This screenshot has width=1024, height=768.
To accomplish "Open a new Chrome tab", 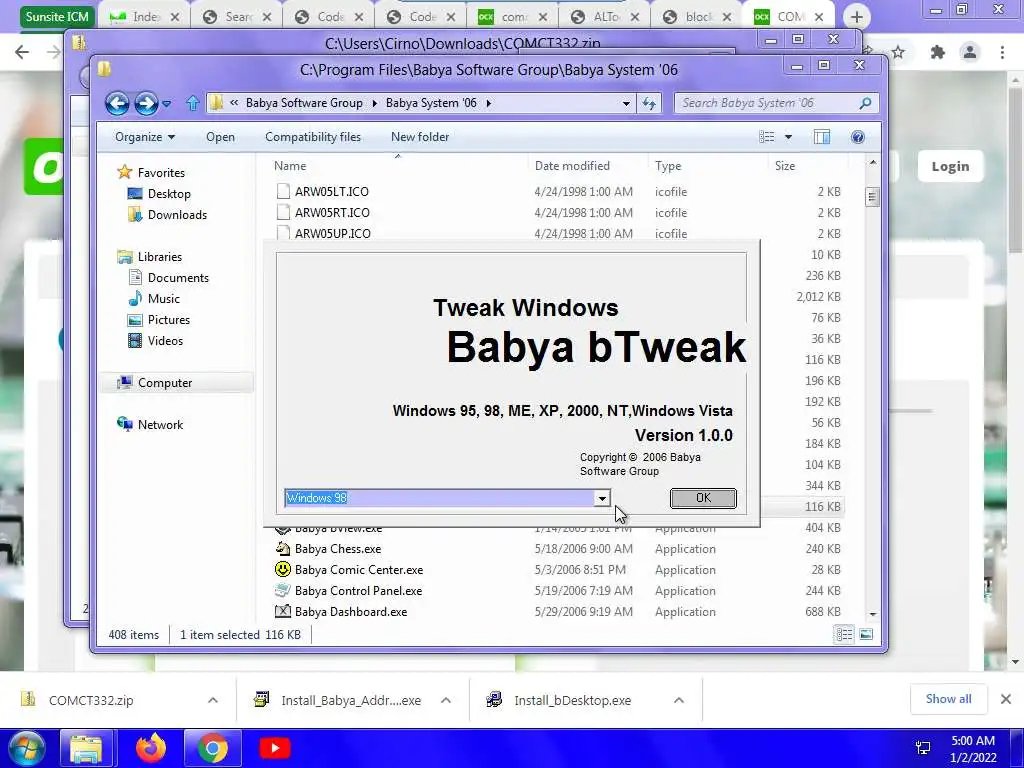I will (857, 17).
